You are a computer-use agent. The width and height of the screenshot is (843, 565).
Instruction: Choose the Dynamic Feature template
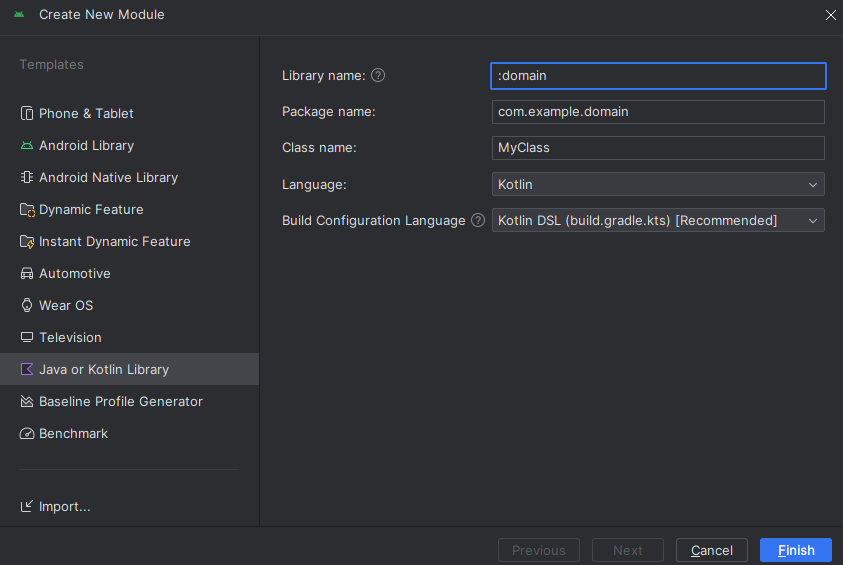(129, 210)
